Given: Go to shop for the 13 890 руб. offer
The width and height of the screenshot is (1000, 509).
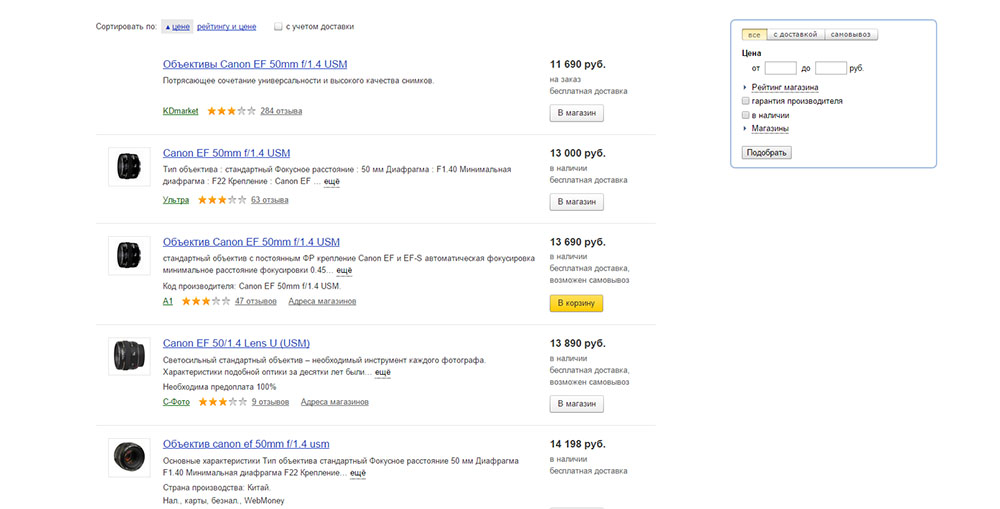Looking at the screenshot, I should pos(577,404).
